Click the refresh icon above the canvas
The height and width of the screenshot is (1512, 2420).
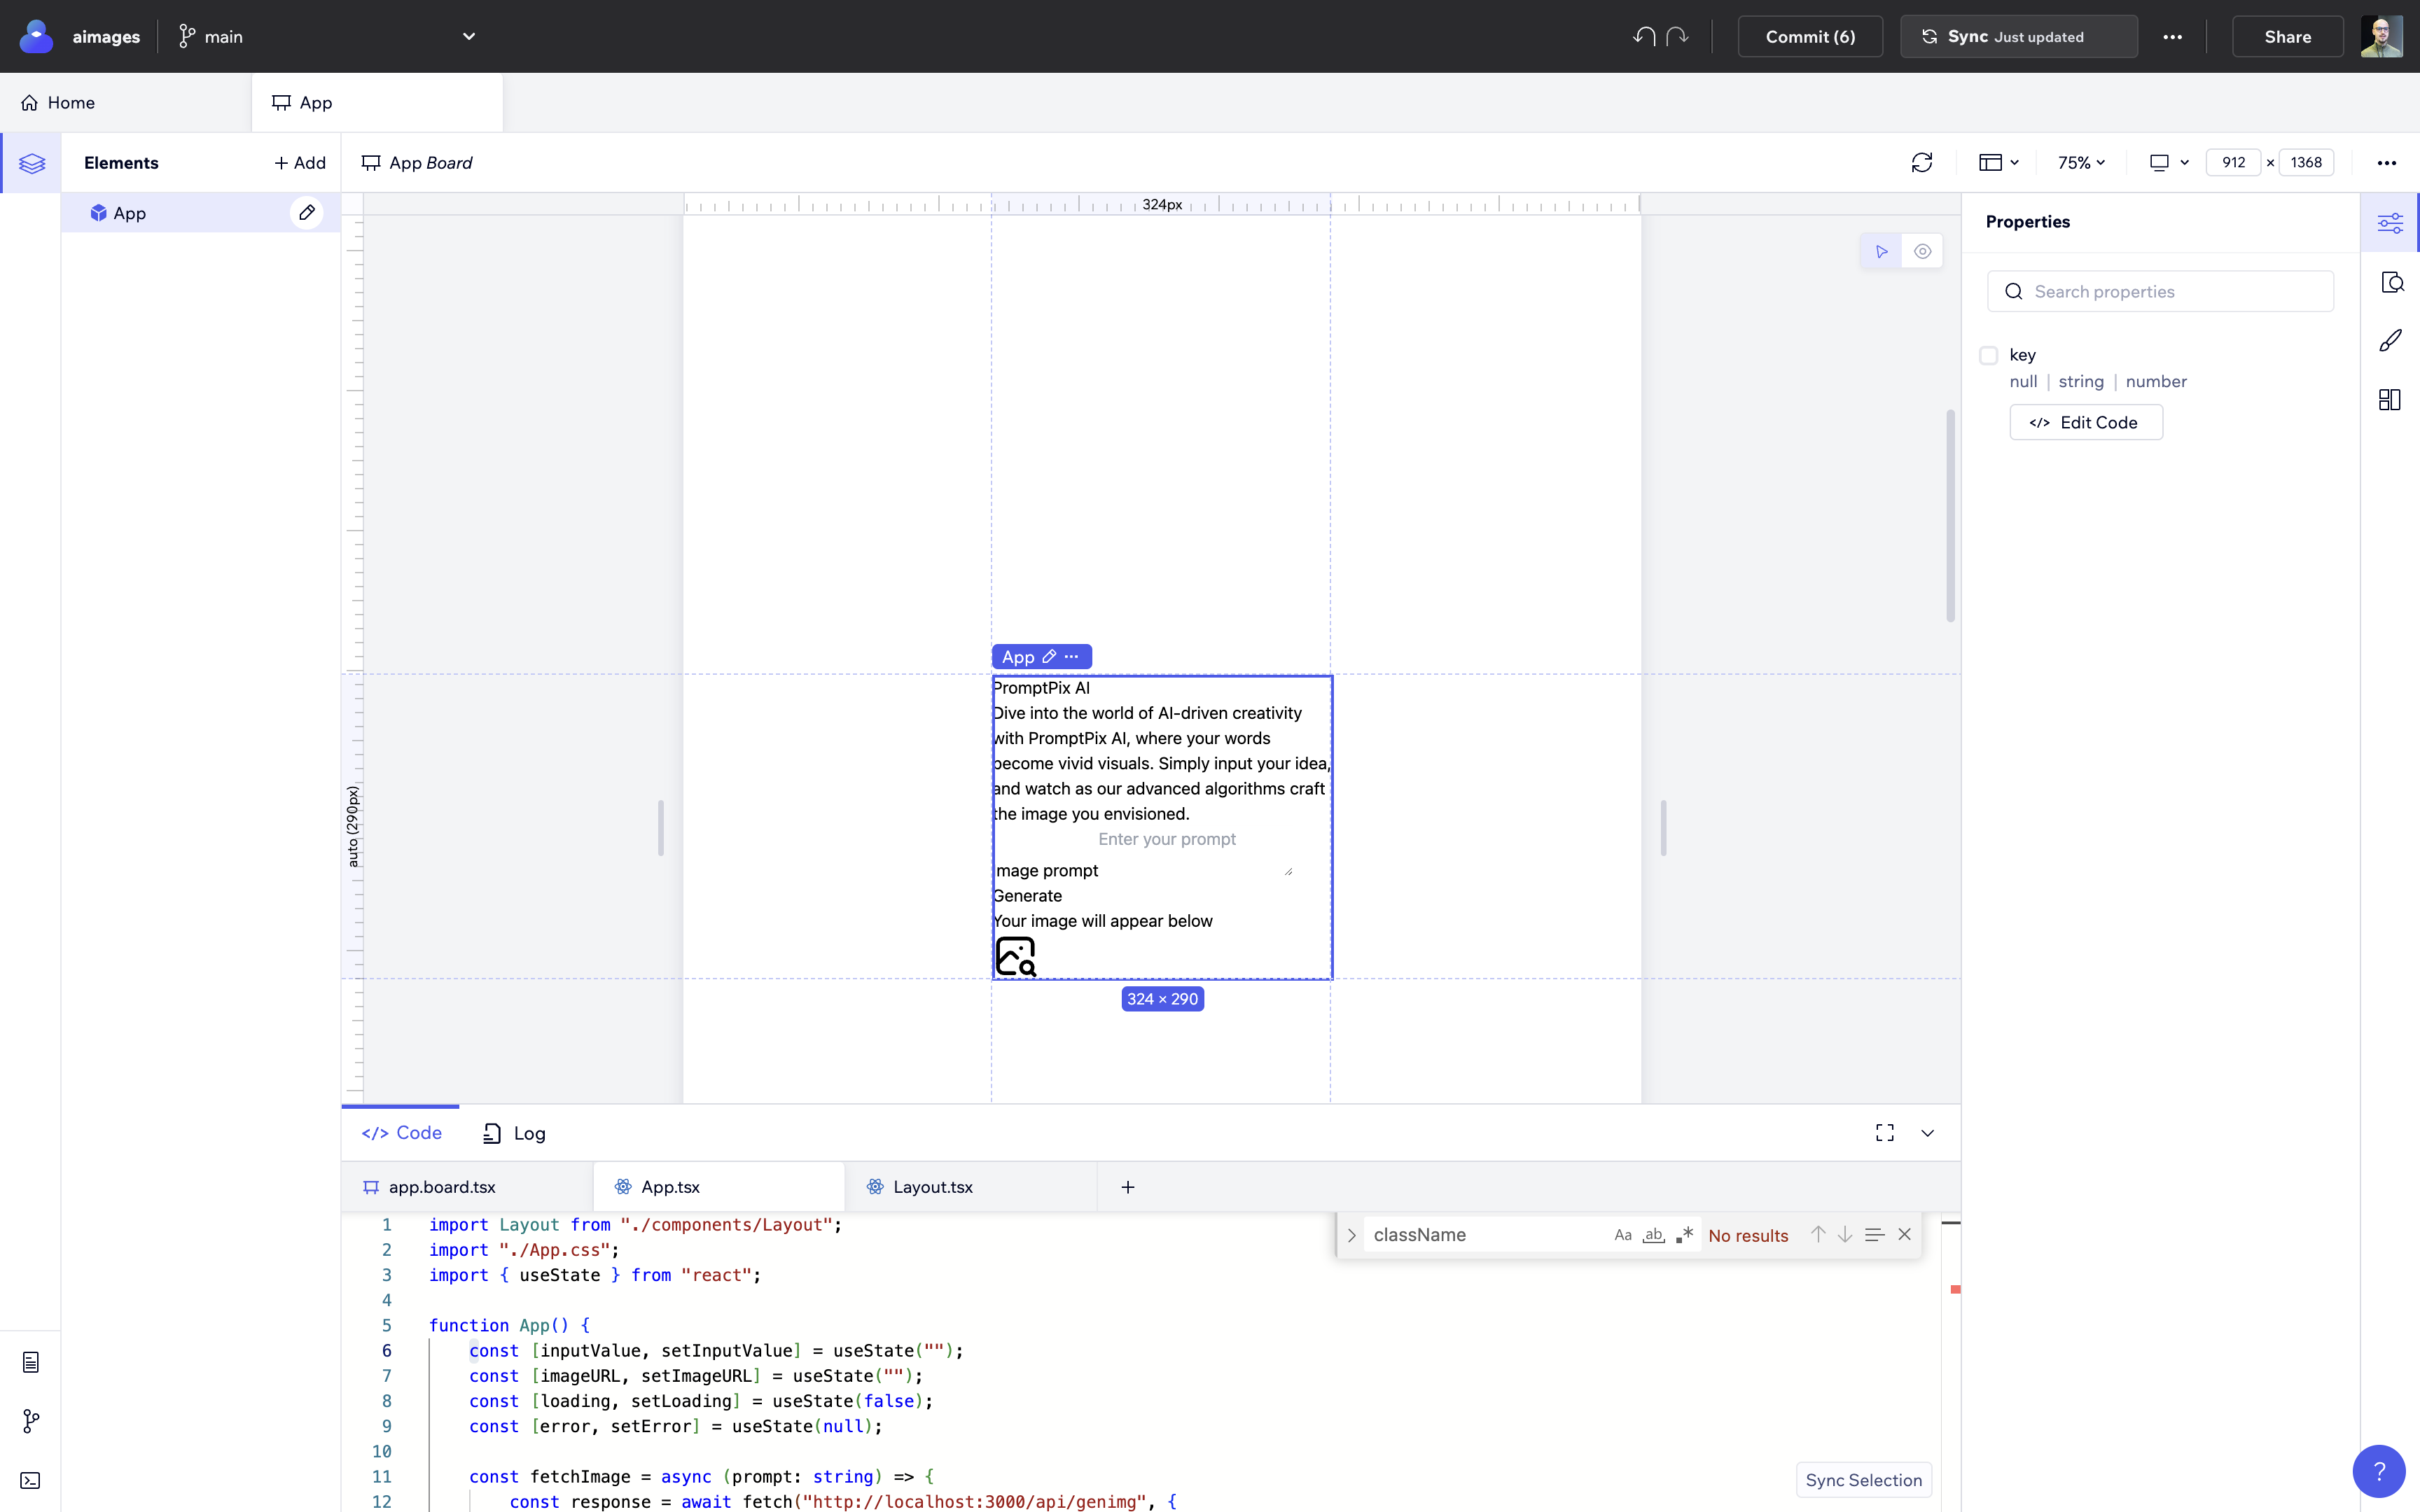pyautogui.click(x=1922, y=161)
